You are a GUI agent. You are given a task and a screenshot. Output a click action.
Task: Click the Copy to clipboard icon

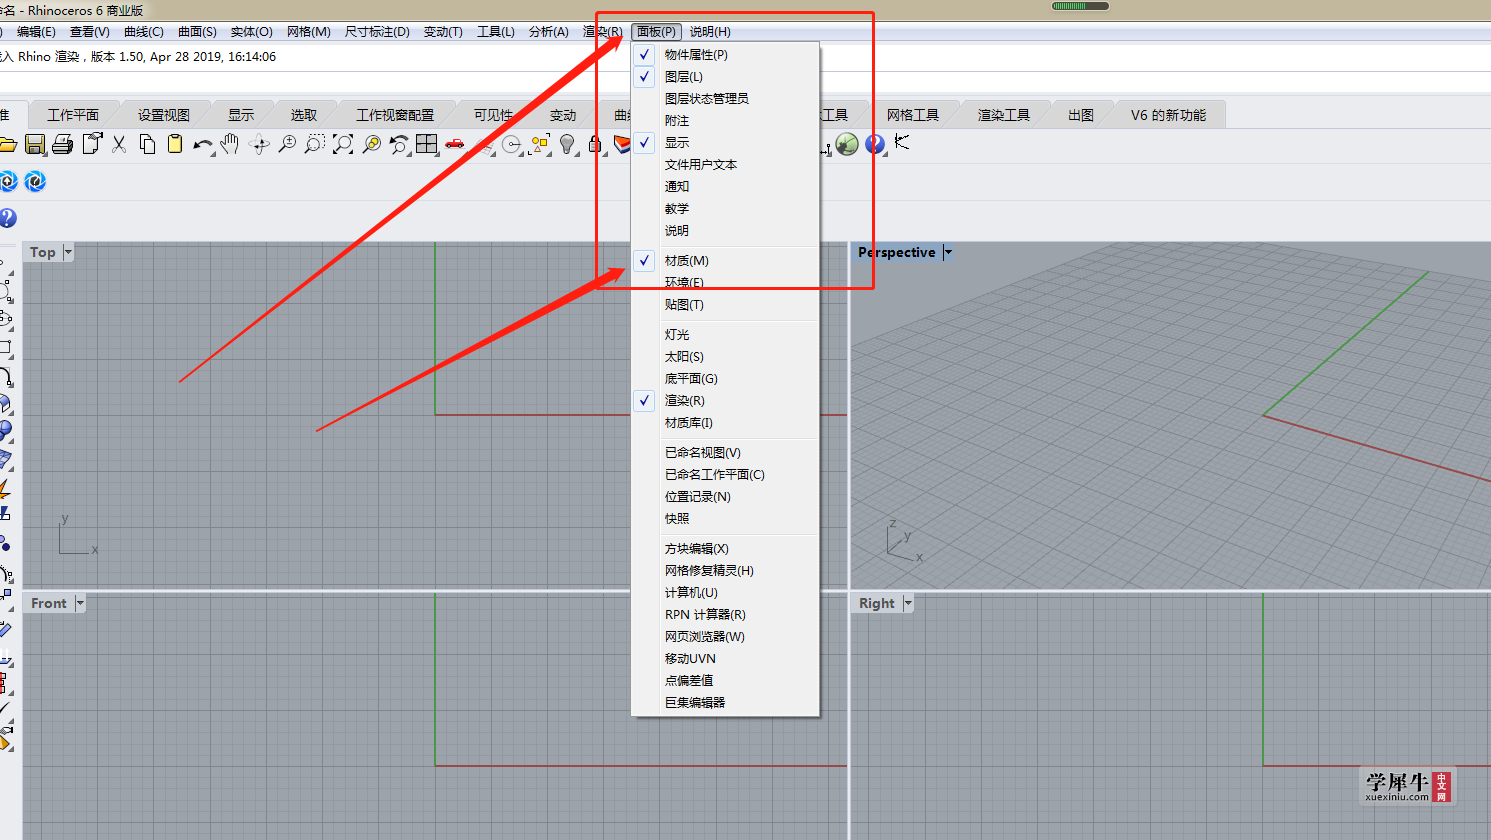coord(147,145)
